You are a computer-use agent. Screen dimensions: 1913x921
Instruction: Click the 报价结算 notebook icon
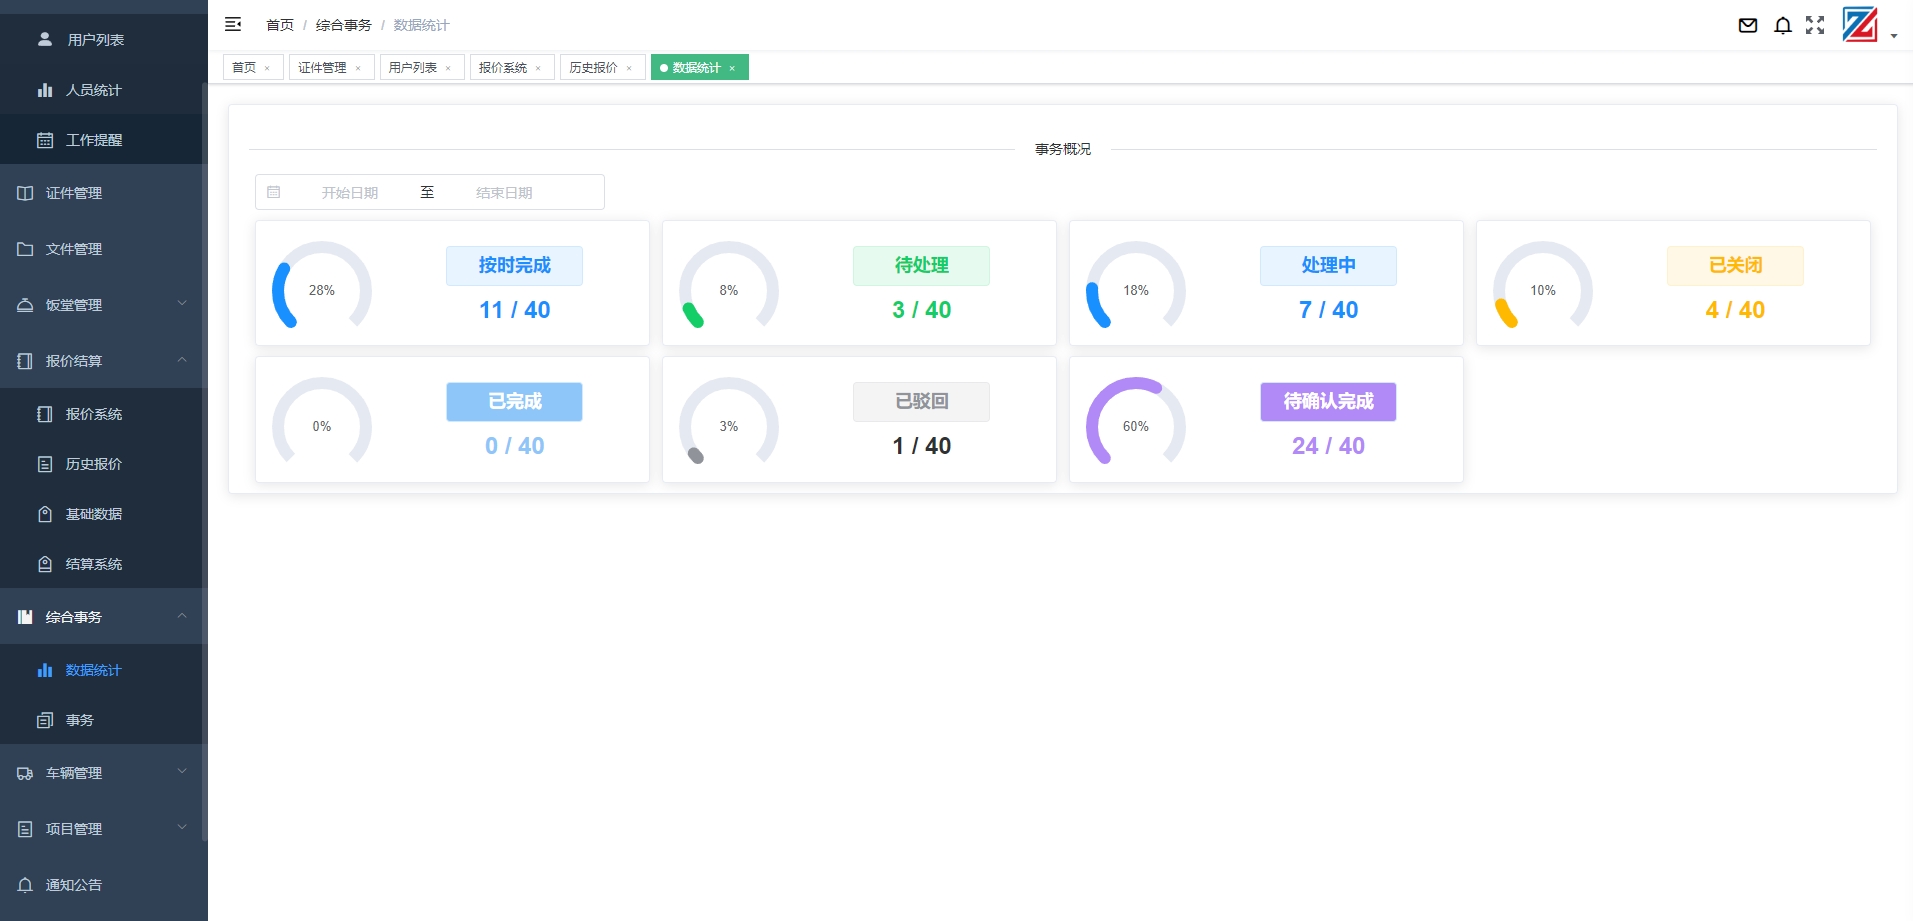25,360
